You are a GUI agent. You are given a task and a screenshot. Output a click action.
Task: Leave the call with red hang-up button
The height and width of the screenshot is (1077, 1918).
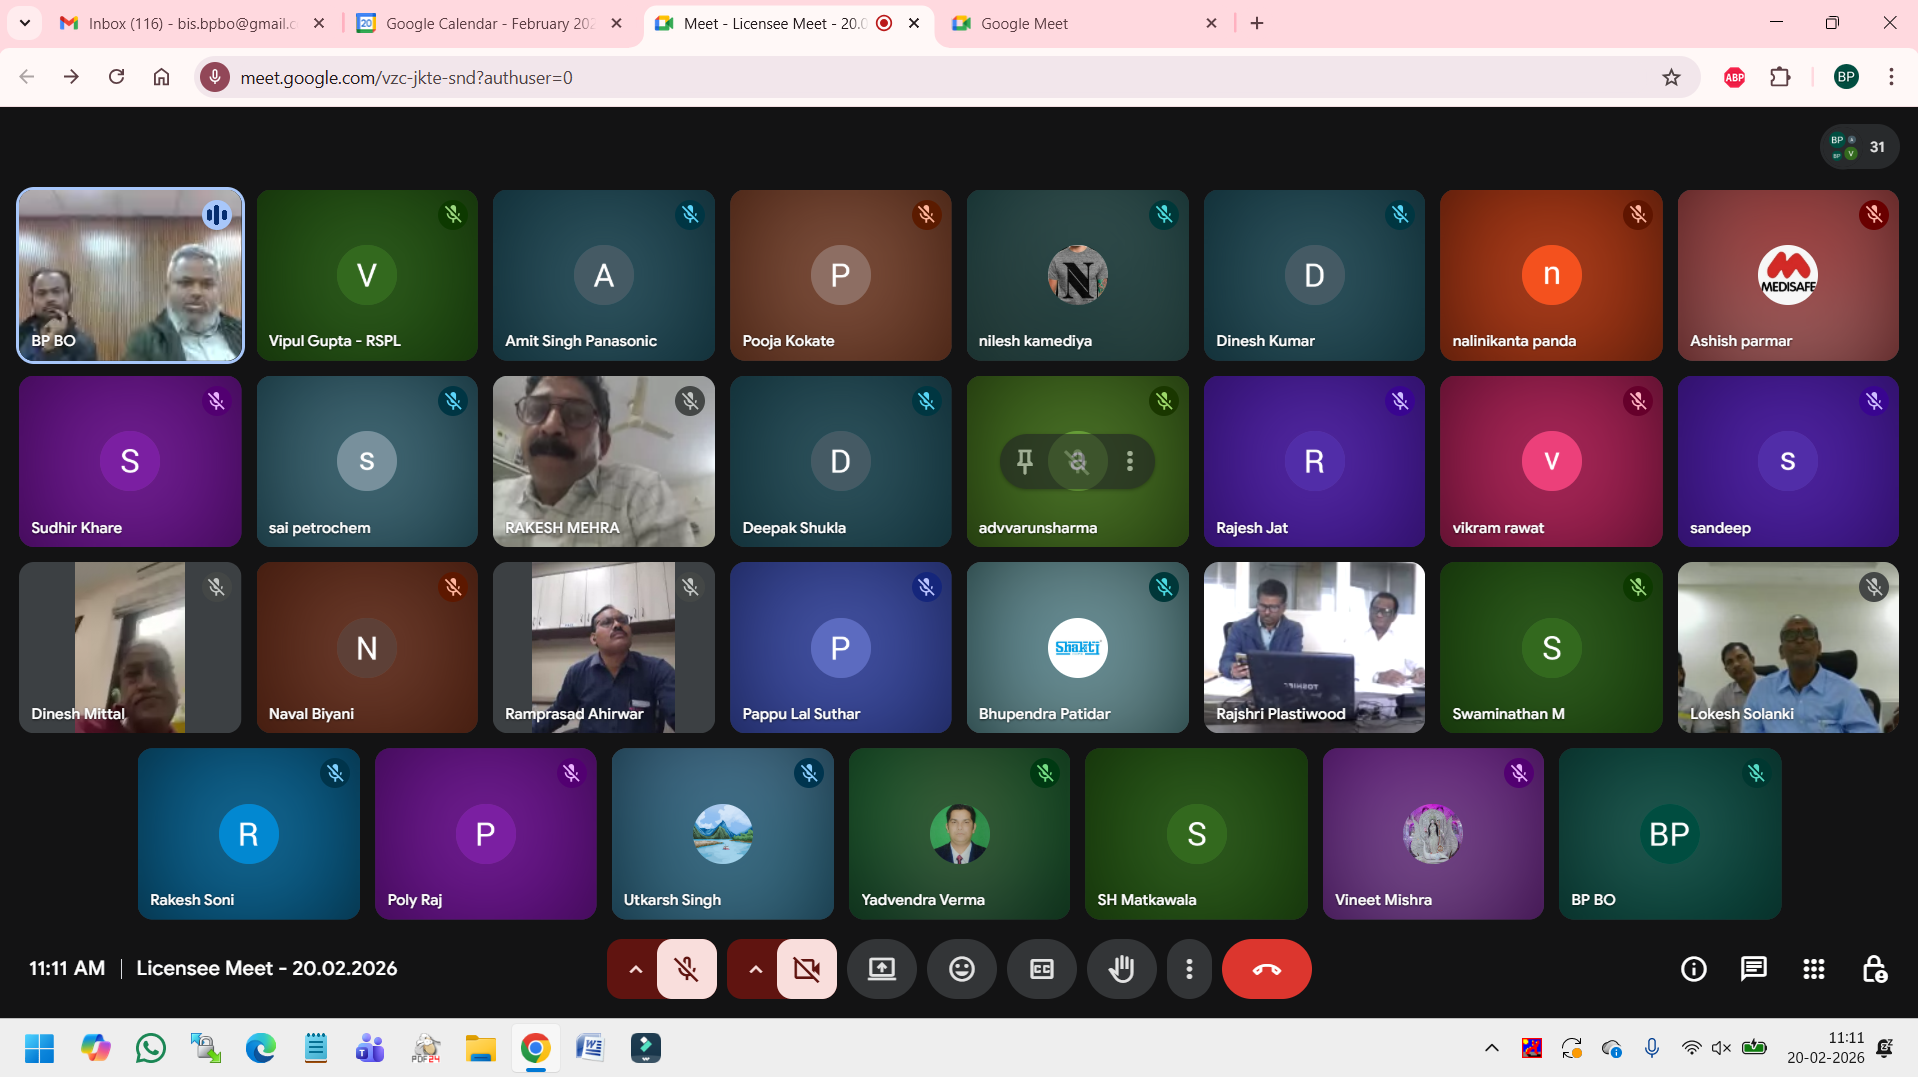(1266, 968)
